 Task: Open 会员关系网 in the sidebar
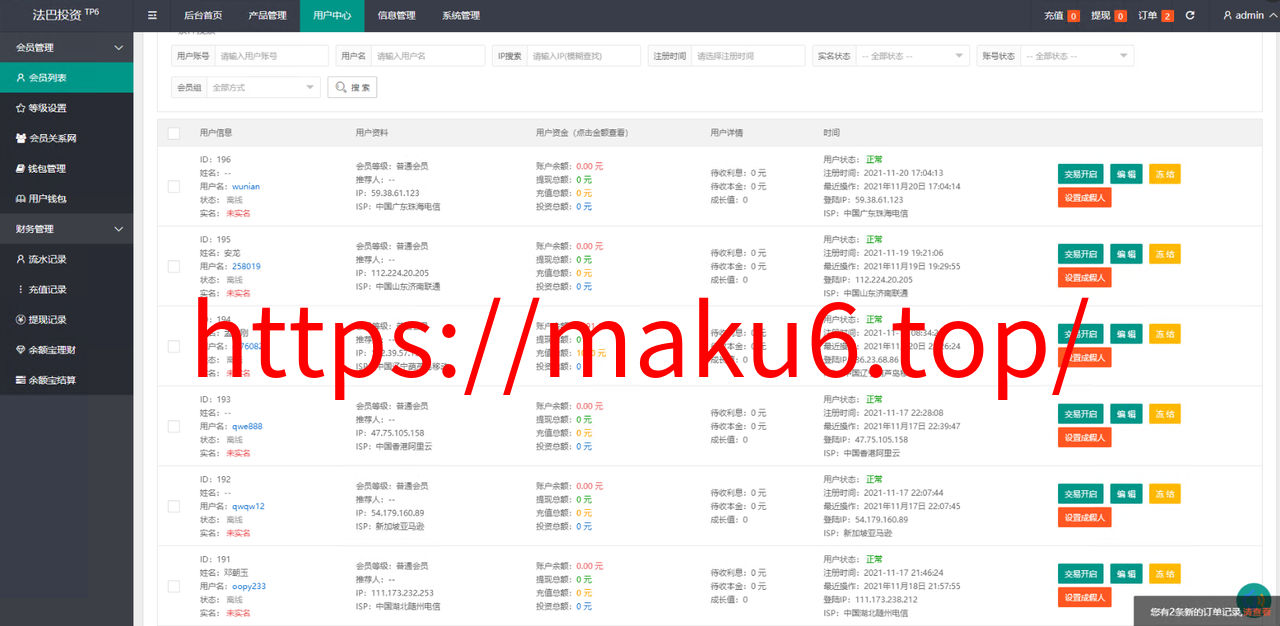[x=66, y=138]
